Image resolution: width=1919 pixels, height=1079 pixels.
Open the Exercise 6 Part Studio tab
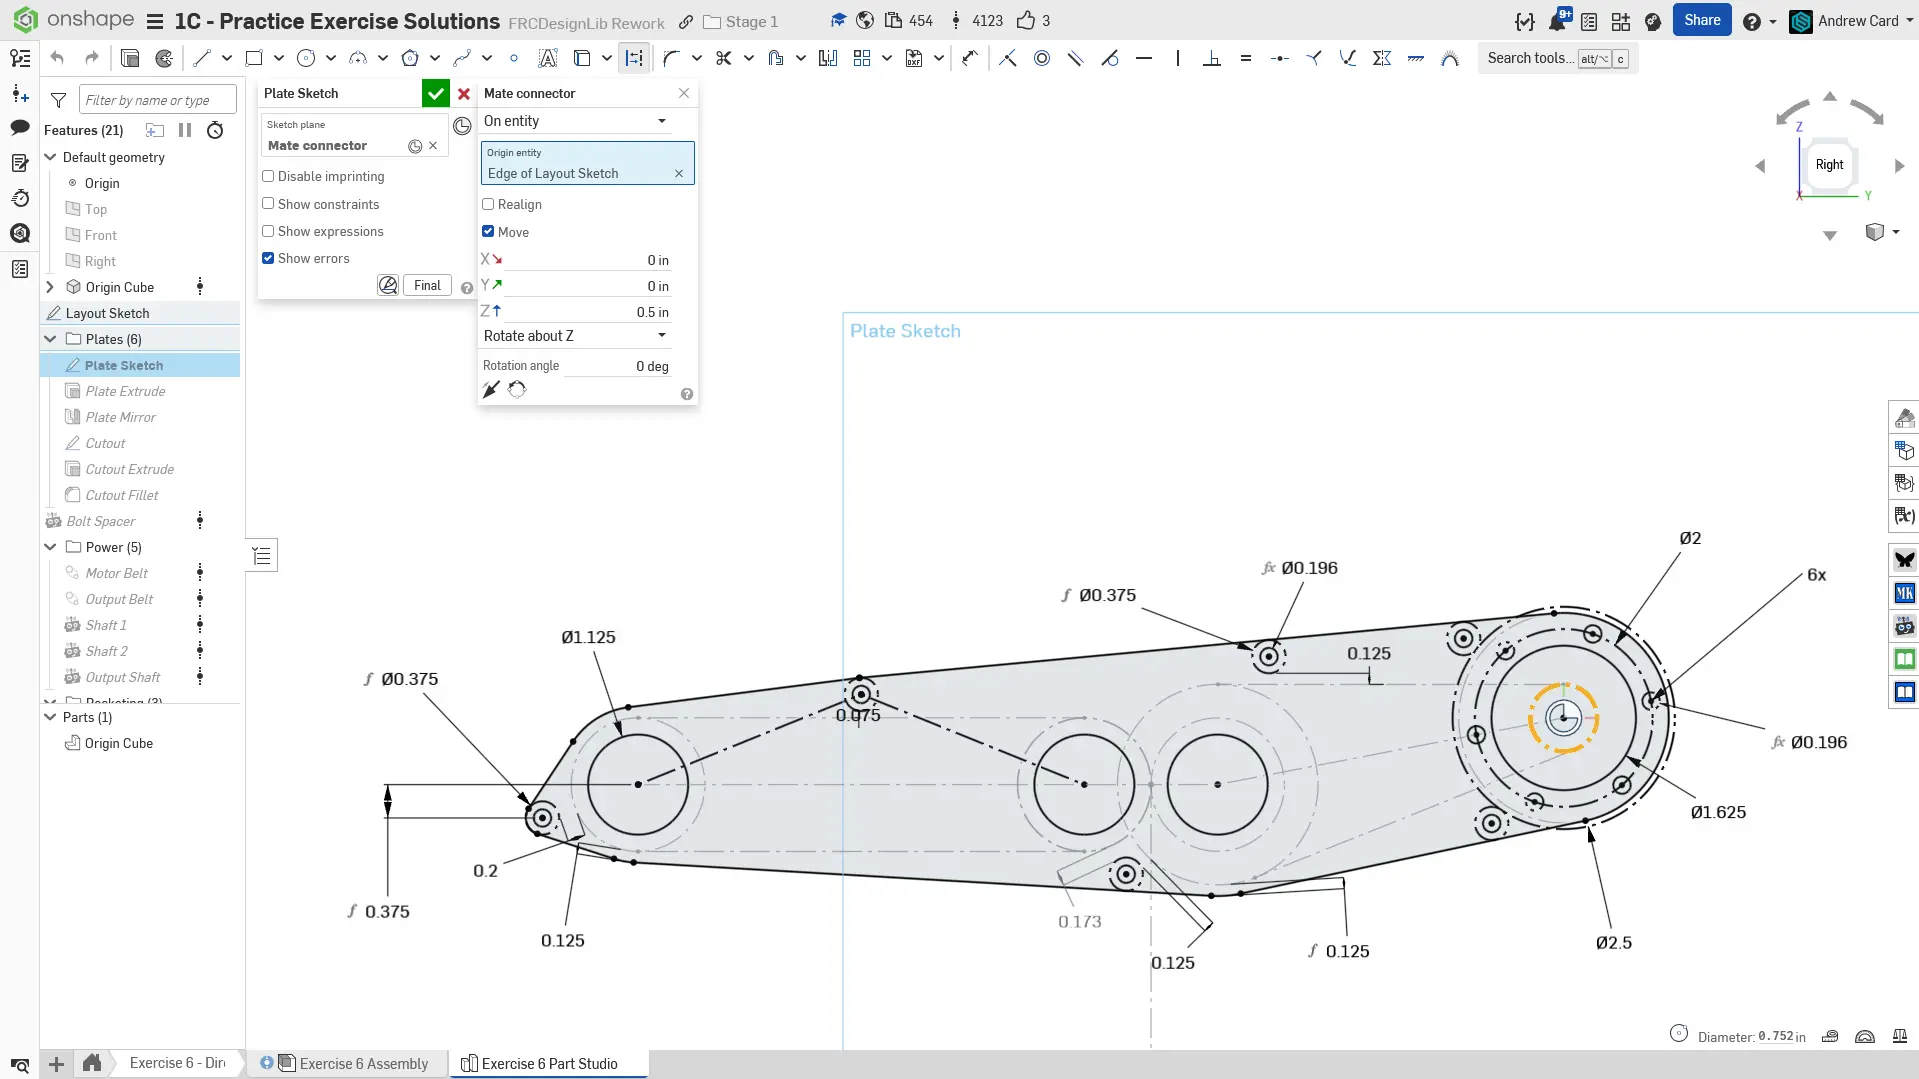548,1063
